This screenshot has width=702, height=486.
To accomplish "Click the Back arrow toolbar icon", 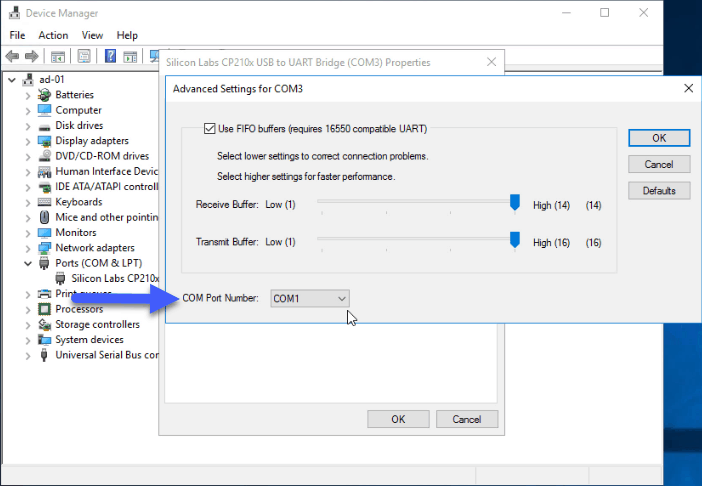I will click(x=12, y=56).
